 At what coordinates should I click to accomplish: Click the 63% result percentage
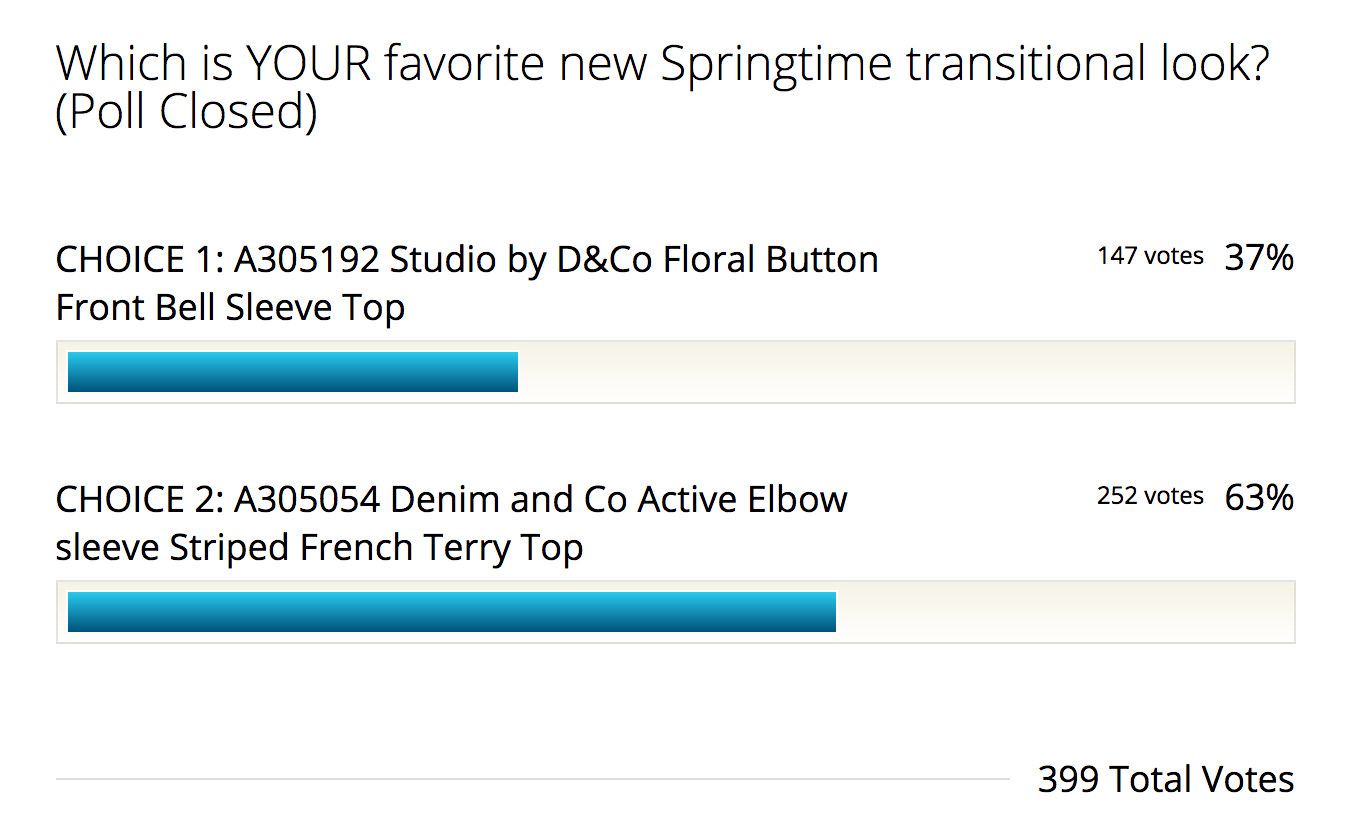[x=1259, y=497]
